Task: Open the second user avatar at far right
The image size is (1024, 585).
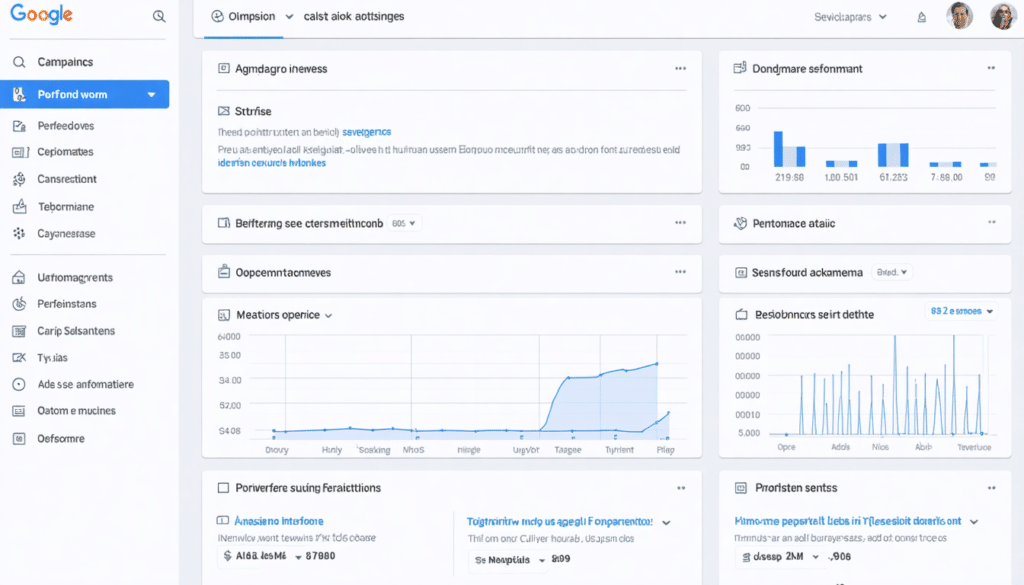Action: [1003, 16]
